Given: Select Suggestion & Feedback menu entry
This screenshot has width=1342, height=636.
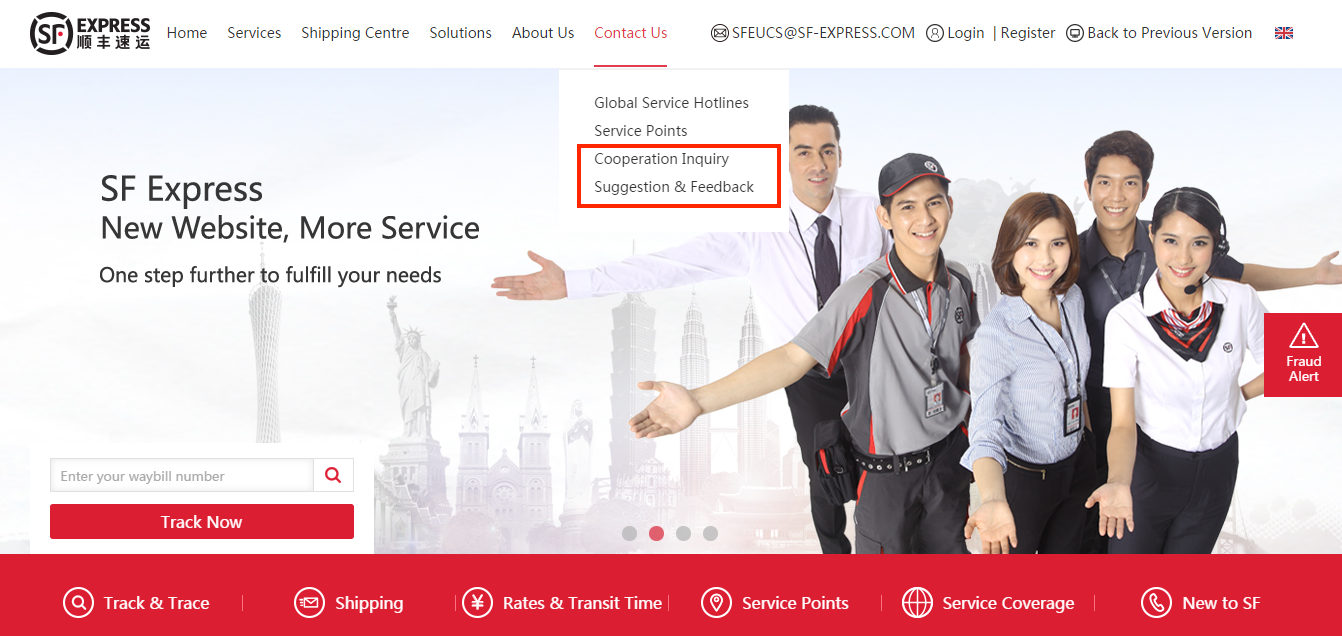Looking at the screenshot, I should [674, 187].
